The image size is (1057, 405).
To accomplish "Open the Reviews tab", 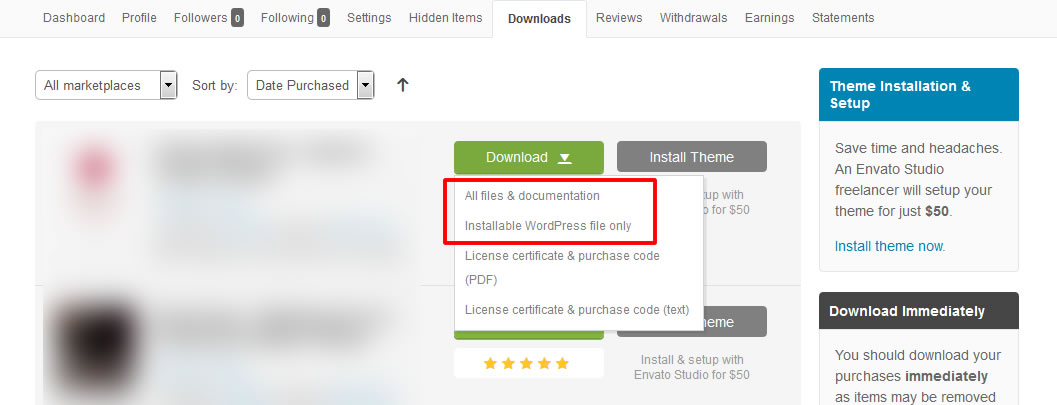I will (x=620, y=18).
